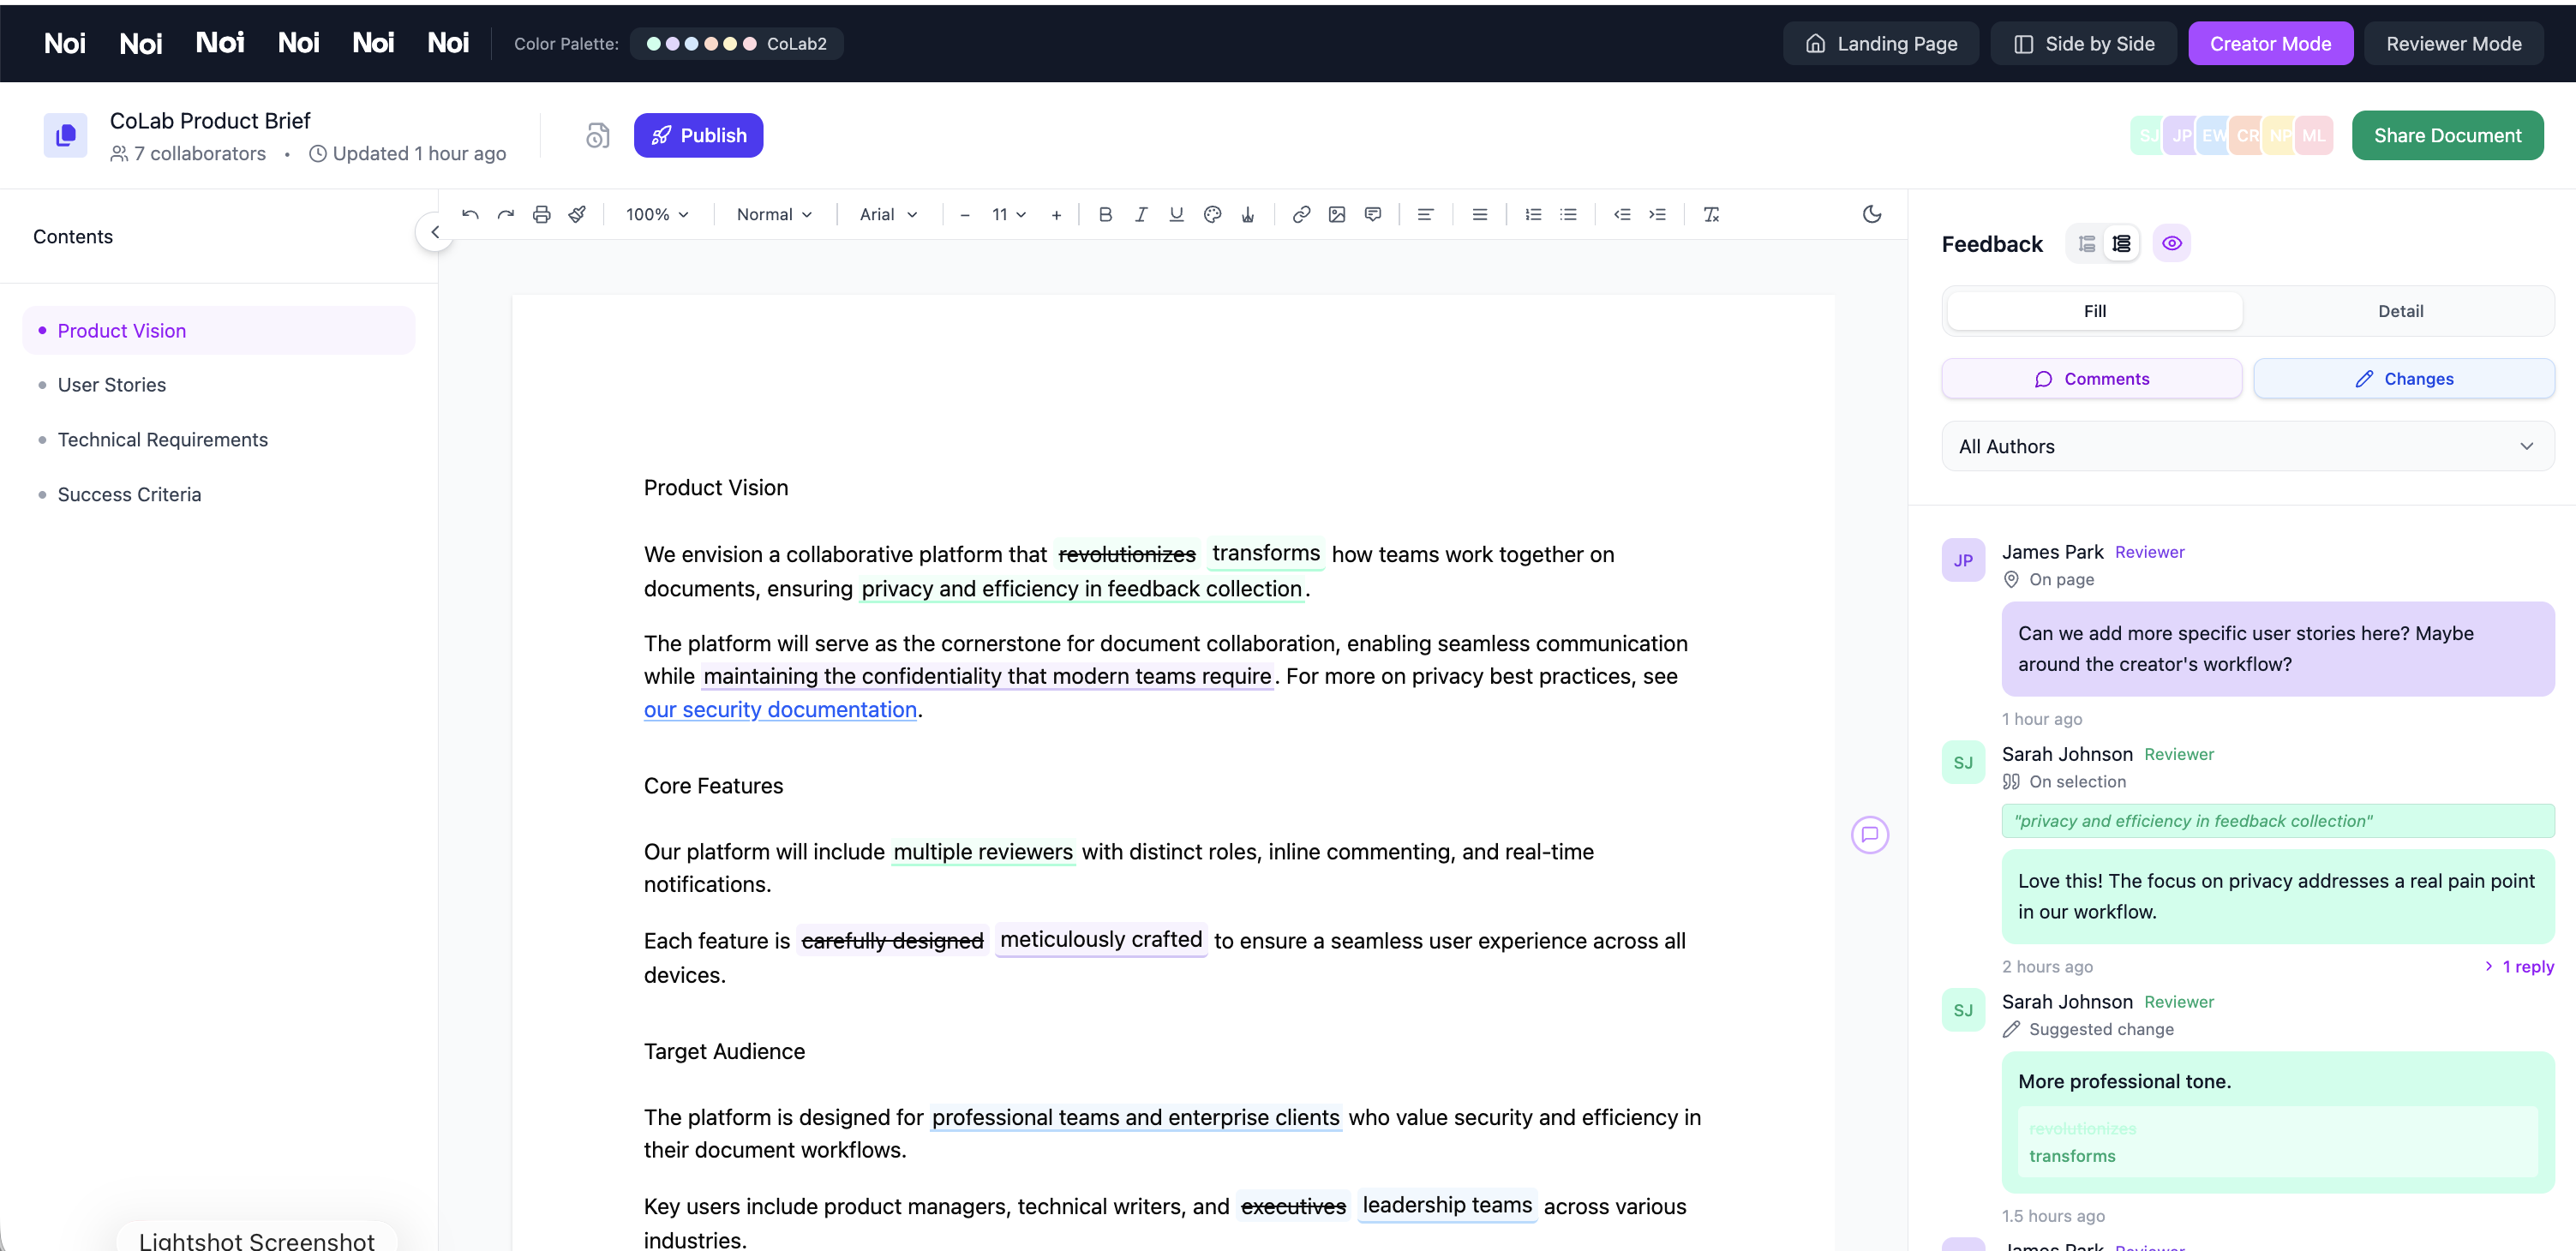This screenshot has width=2576, height=1251.
Task: Expand the 1 reply thread
Action: pos(2519,966)
